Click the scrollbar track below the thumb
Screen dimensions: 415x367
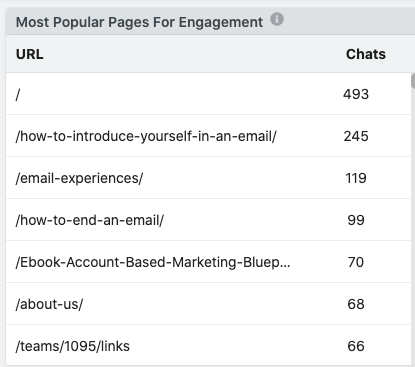coord(413,227)
